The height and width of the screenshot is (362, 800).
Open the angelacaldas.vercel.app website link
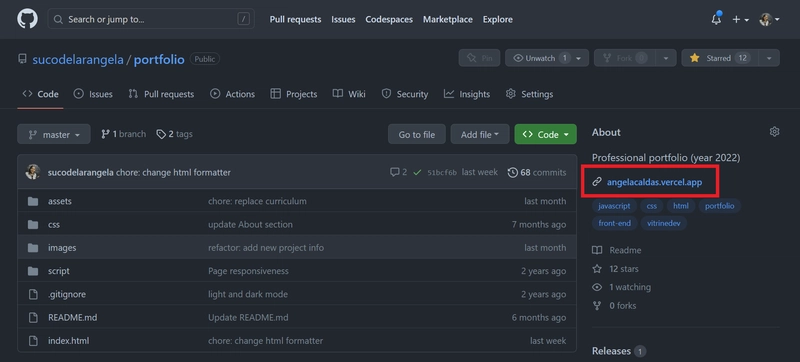pos(654,182)
